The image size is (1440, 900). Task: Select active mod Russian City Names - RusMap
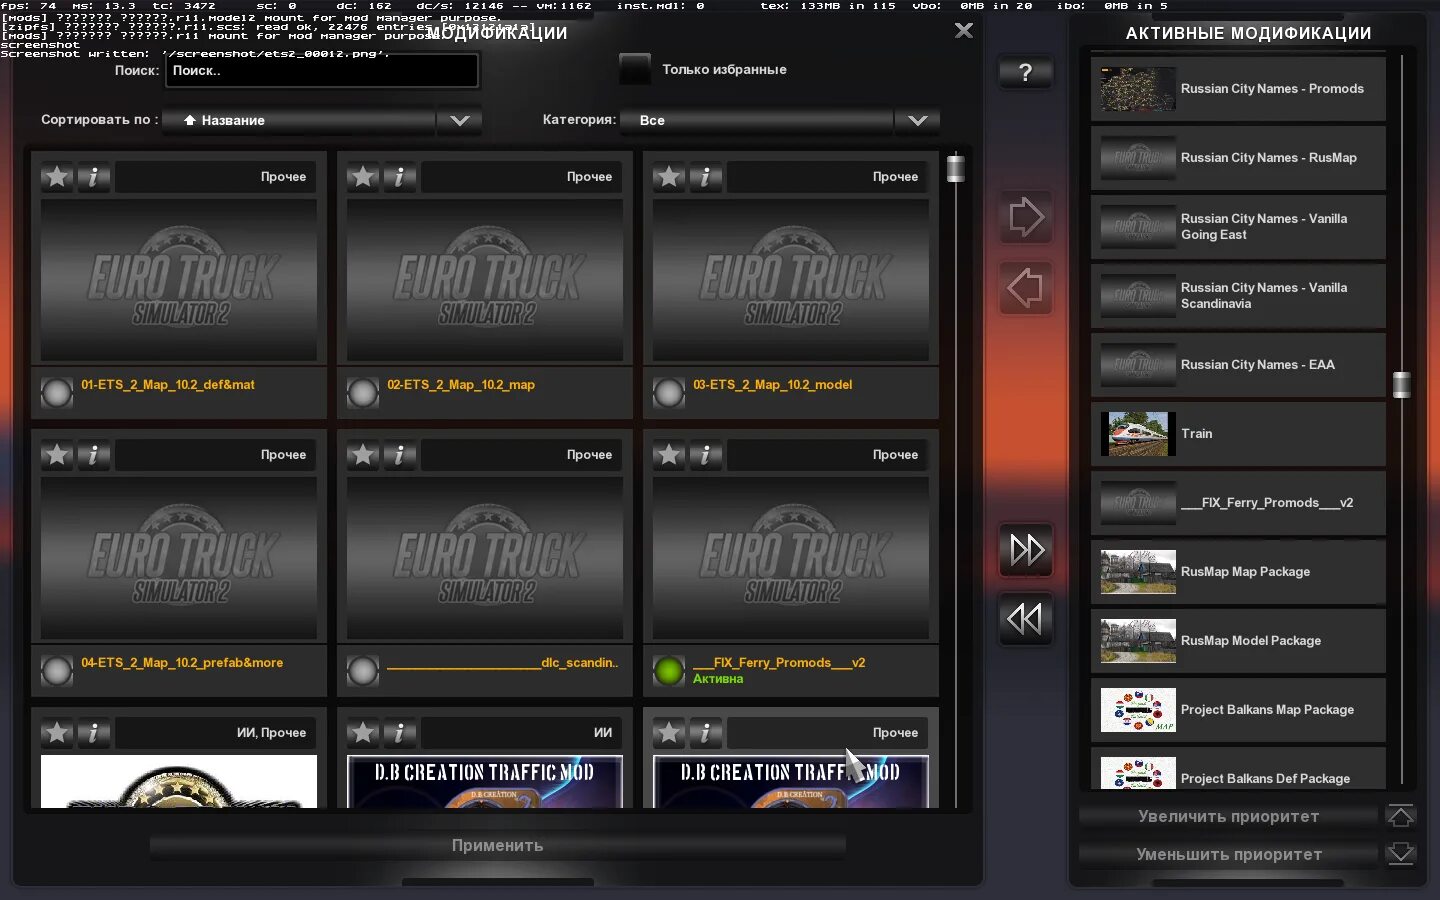click(1238, 158)
